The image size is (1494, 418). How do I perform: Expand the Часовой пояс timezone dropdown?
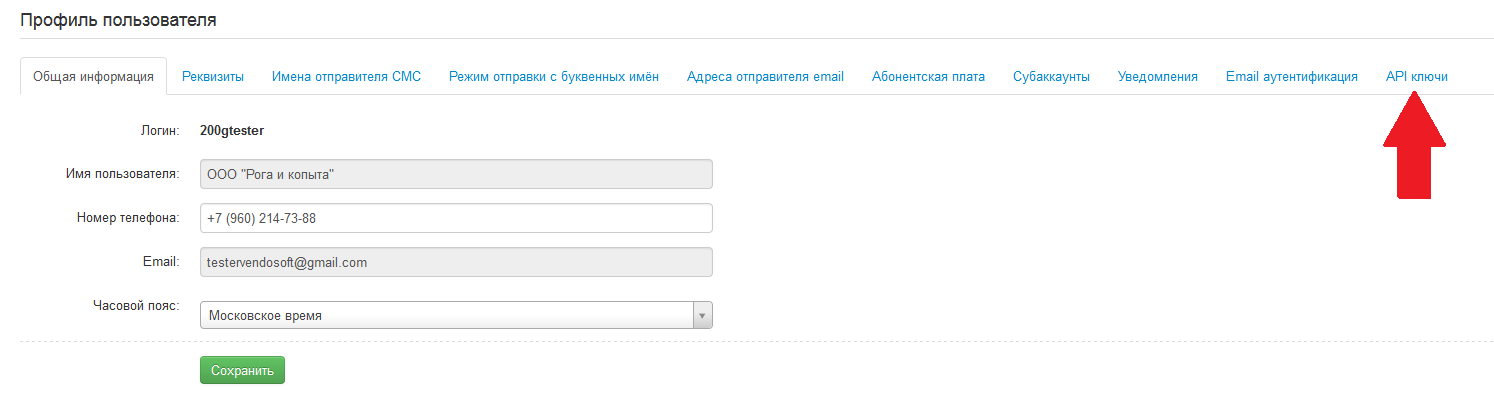pyautogui.click(x=456, y=316)
